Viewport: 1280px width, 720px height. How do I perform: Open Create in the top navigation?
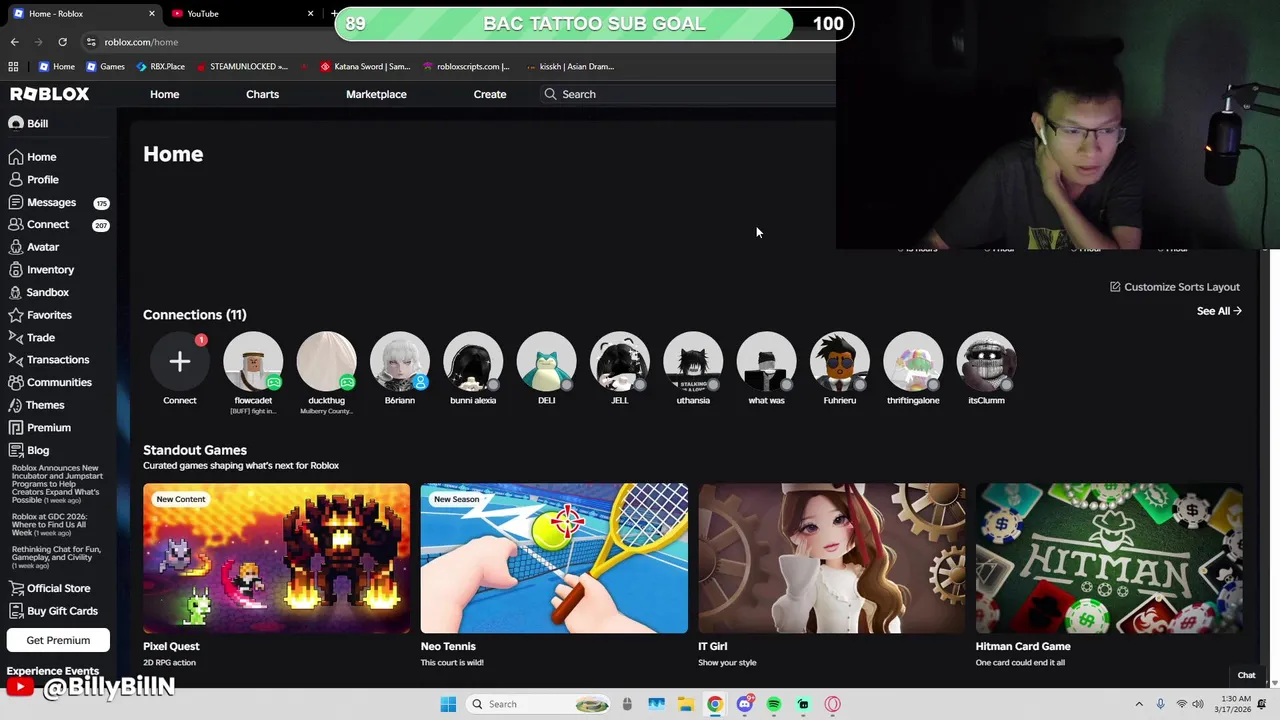[490, 94]
